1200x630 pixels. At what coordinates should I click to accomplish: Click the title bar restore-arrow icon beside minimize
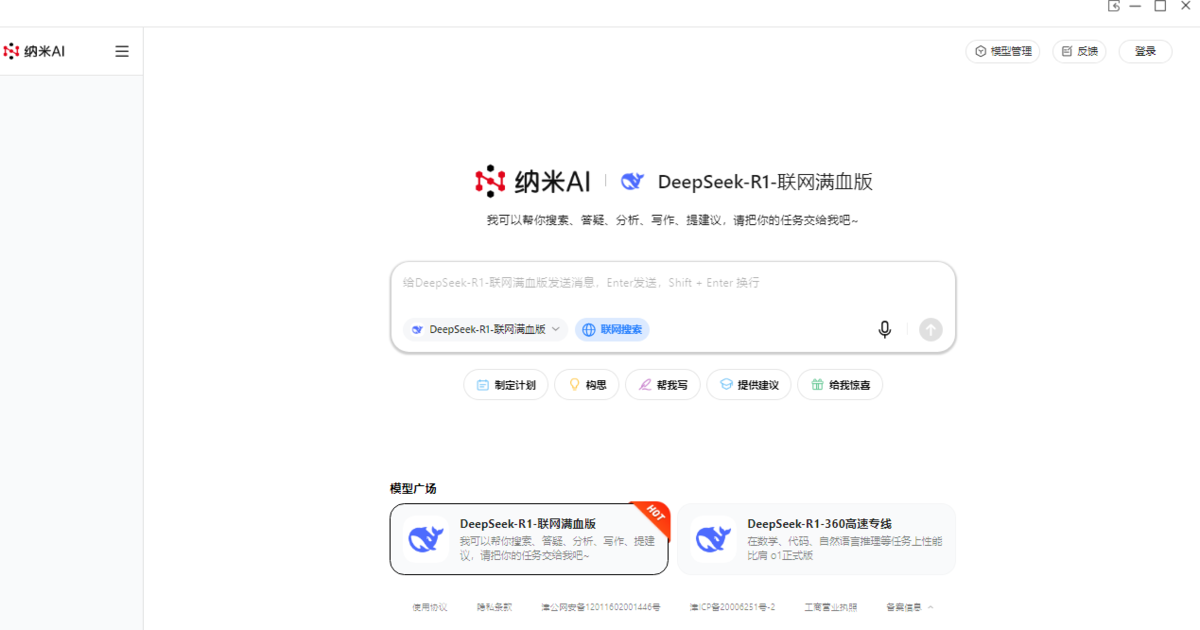coord(1114,6)
